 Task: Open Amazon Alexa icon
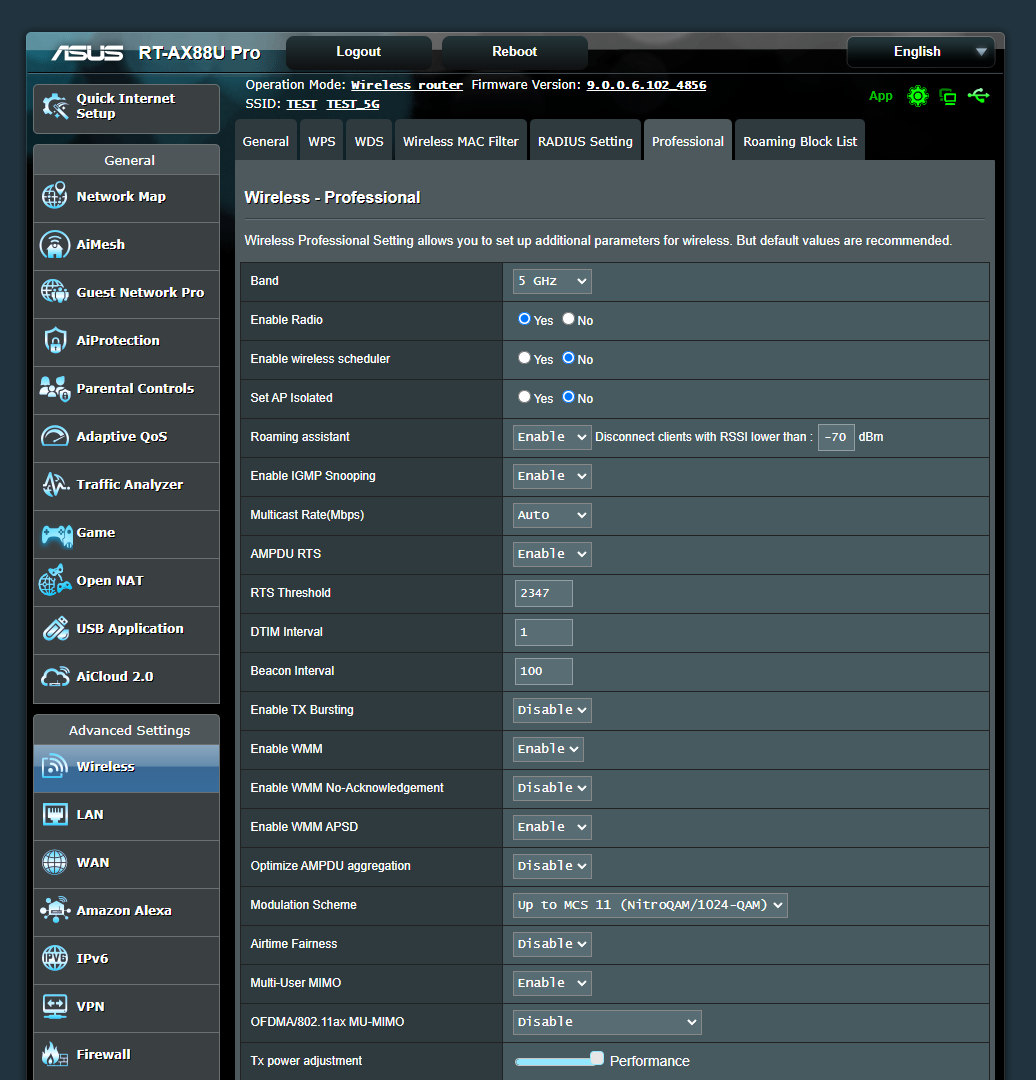click(x=54, y=910)
